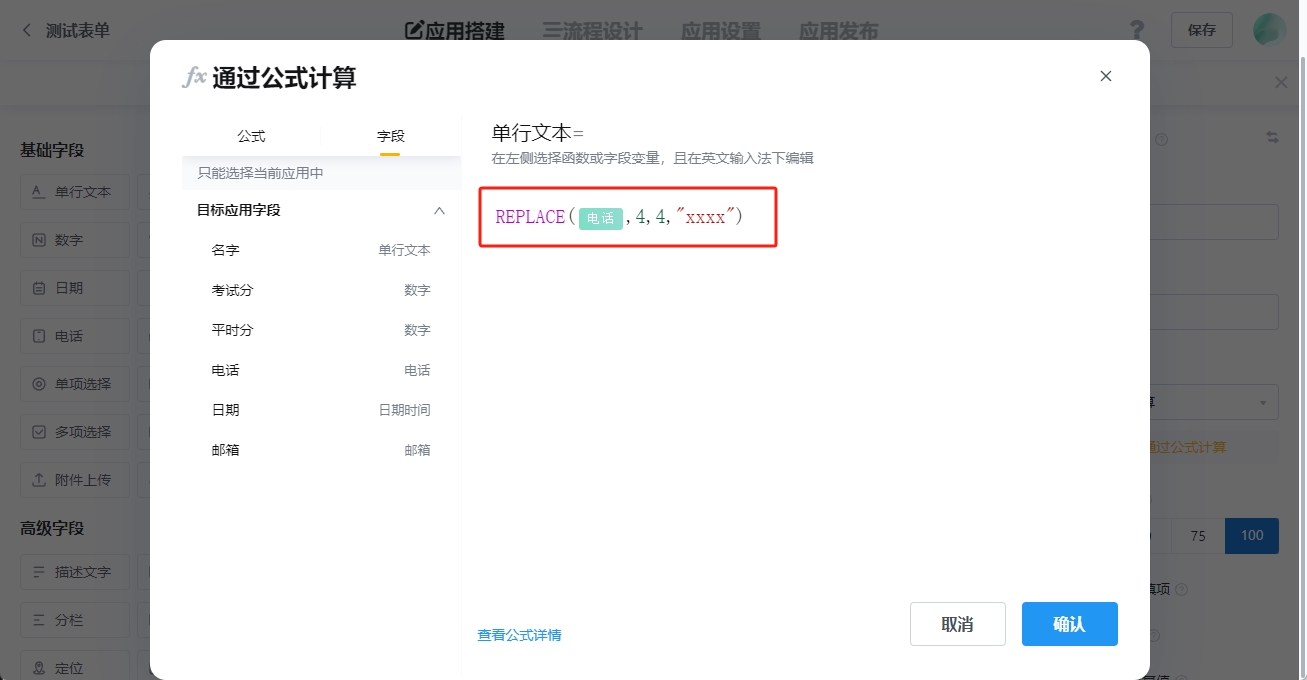Open help via the question mark icon
The height and width of the screenshot is (680, 1307).
click(x=1136, y=30)
